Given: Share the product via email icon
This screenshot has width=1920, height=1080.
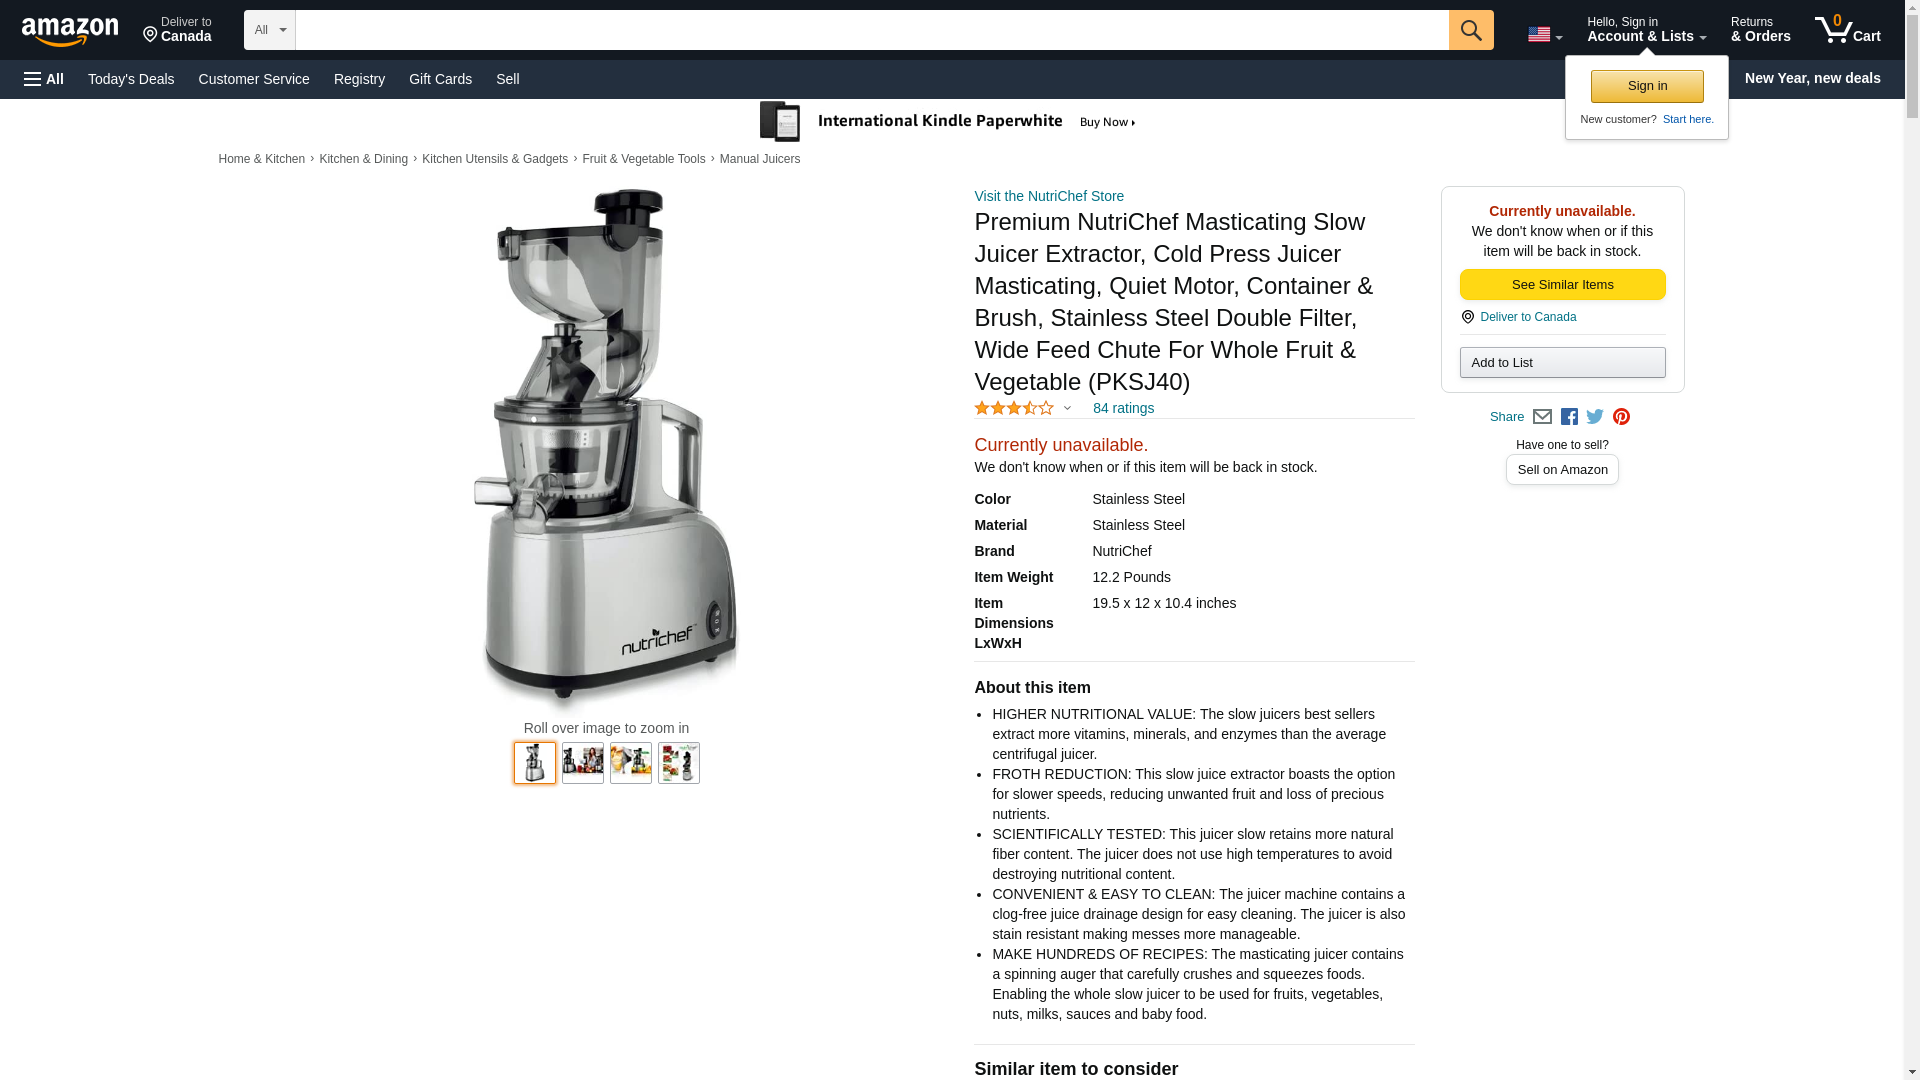Looking at the screenshot, I should pos(1542,417).
